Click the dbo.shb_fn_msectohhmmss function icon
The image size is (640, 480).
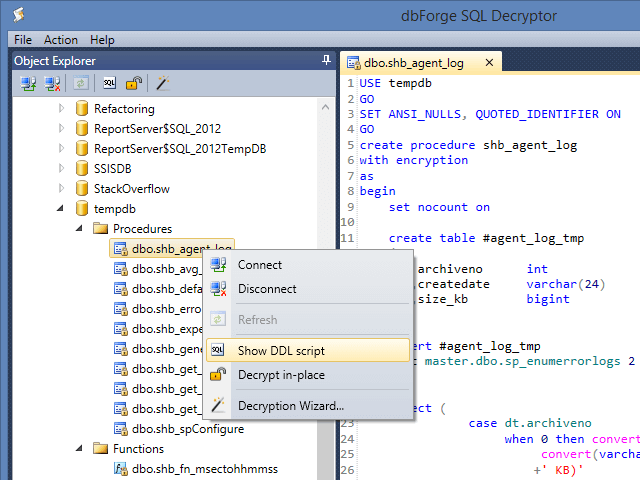pyautogui.click(x=120, y=469)
